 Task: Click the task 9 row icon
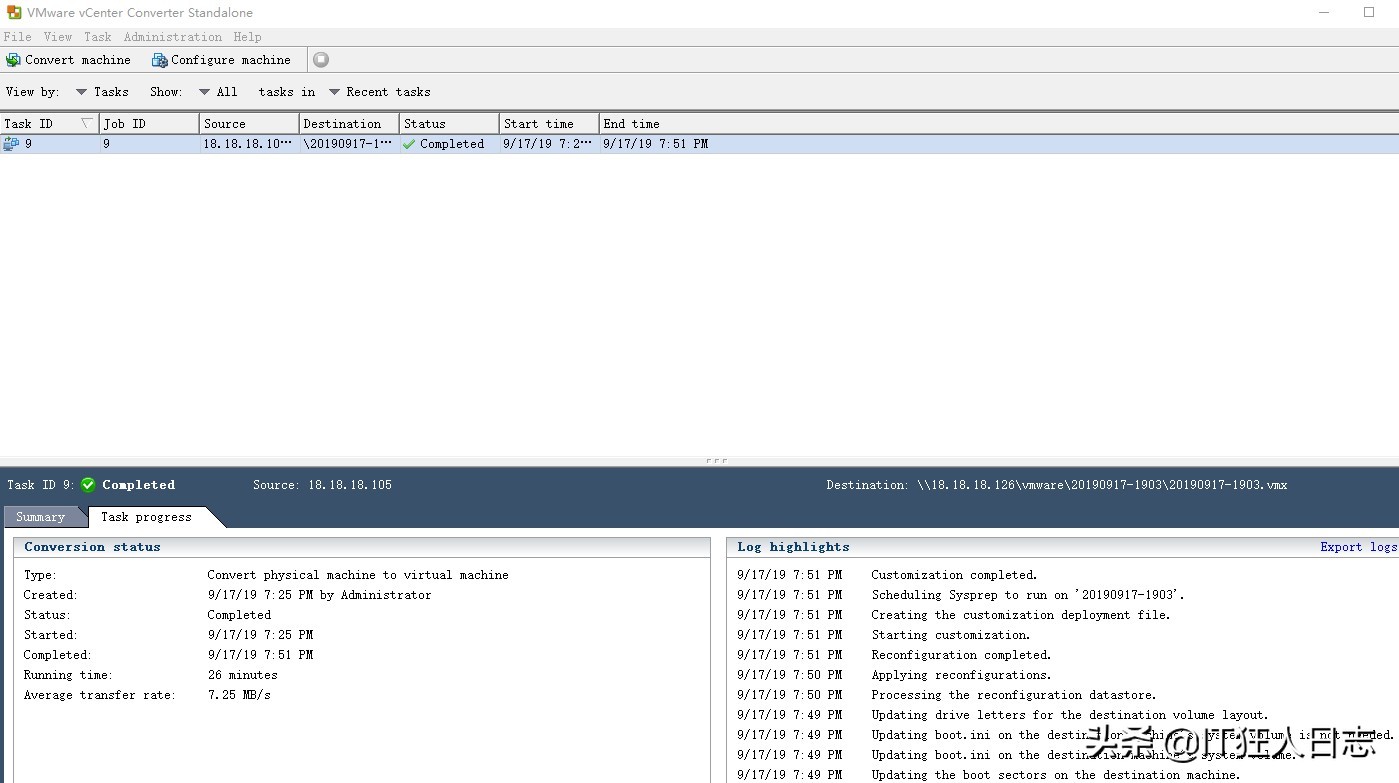tap(11, 144)
